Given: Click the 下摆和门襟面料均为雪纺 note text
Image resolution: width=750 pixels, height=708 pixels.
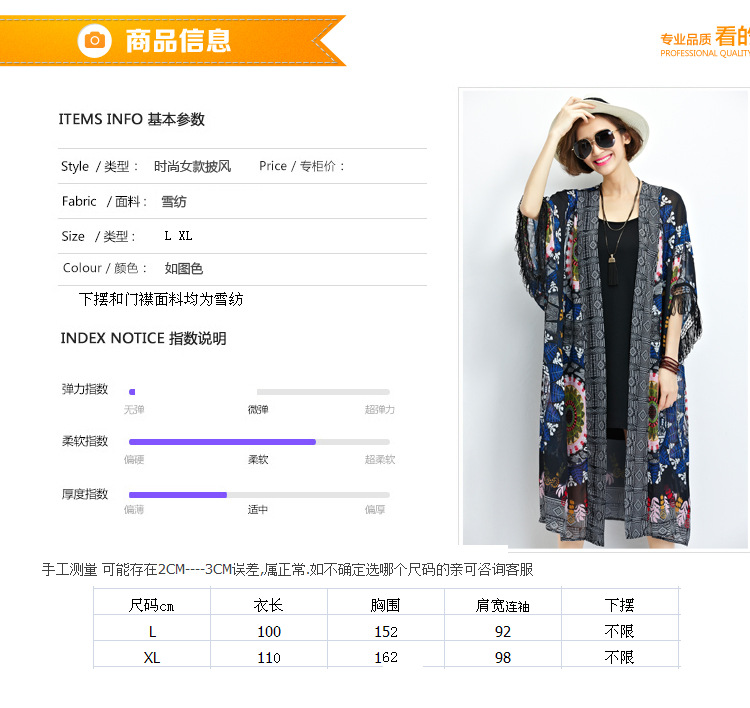Looking at the screenshot, I should click(161, 299).
